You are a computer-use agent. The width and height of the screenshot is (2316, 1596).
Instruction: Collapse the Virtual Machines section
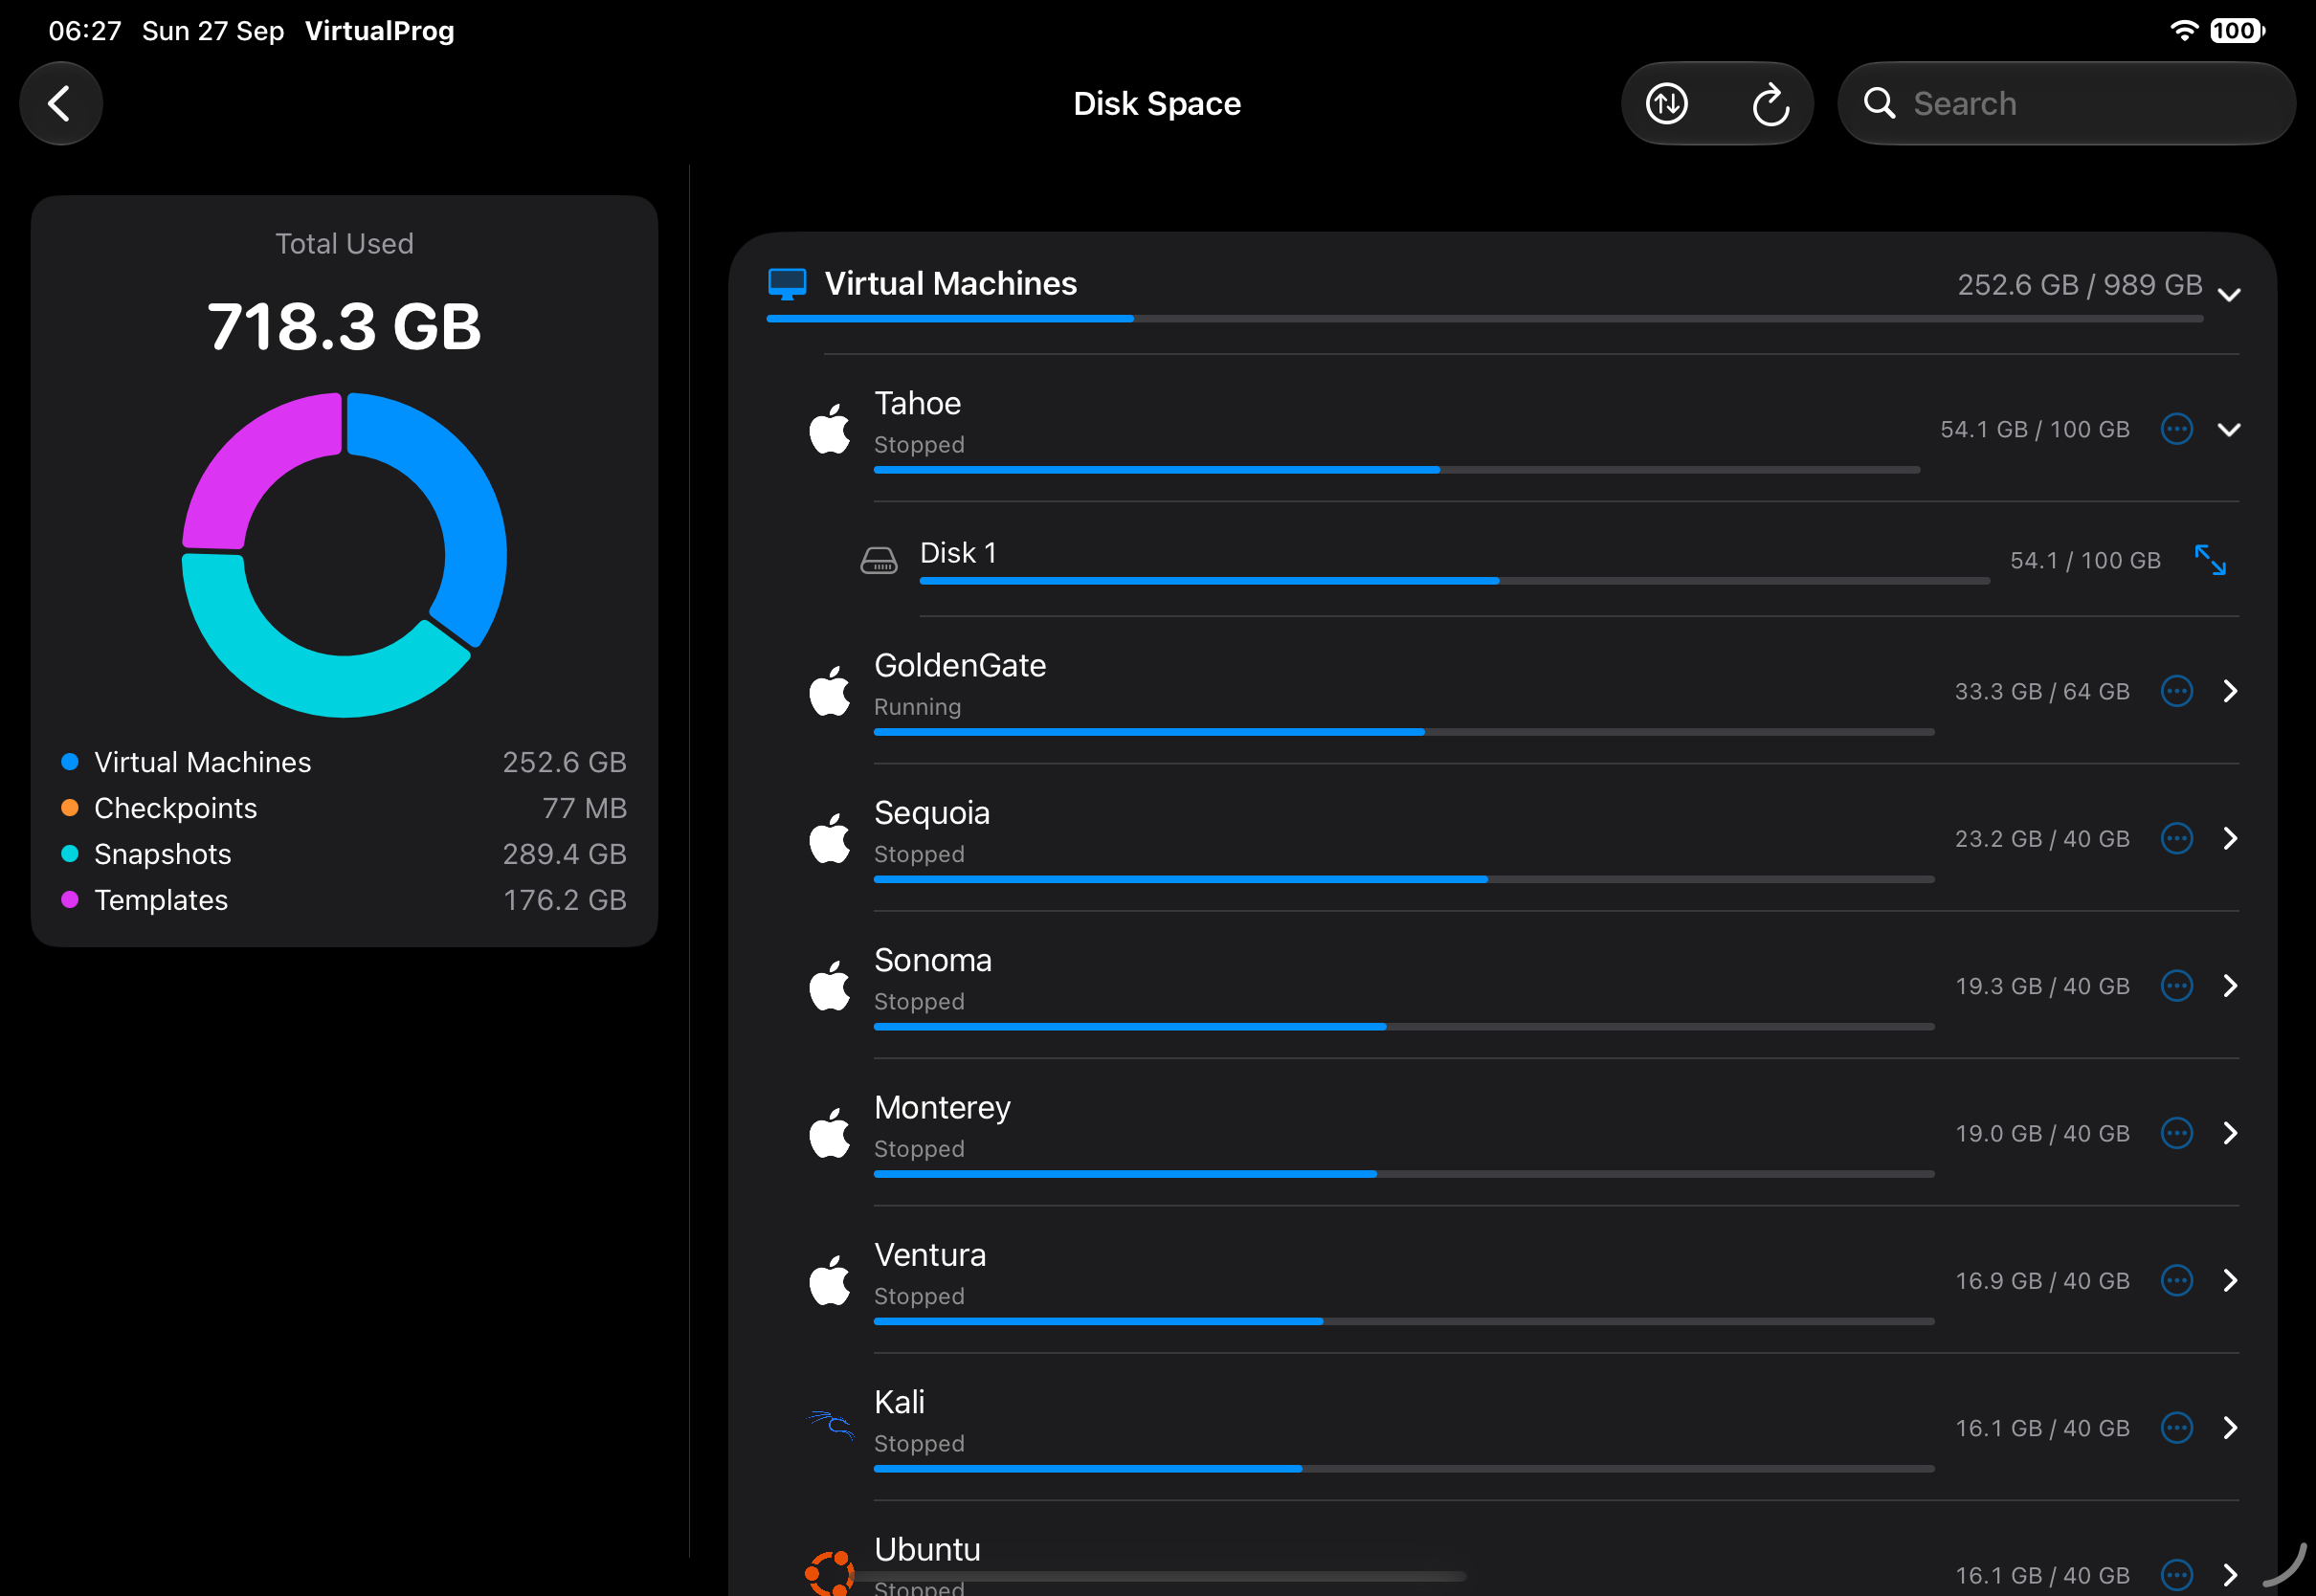click(x=2229, y=293)
